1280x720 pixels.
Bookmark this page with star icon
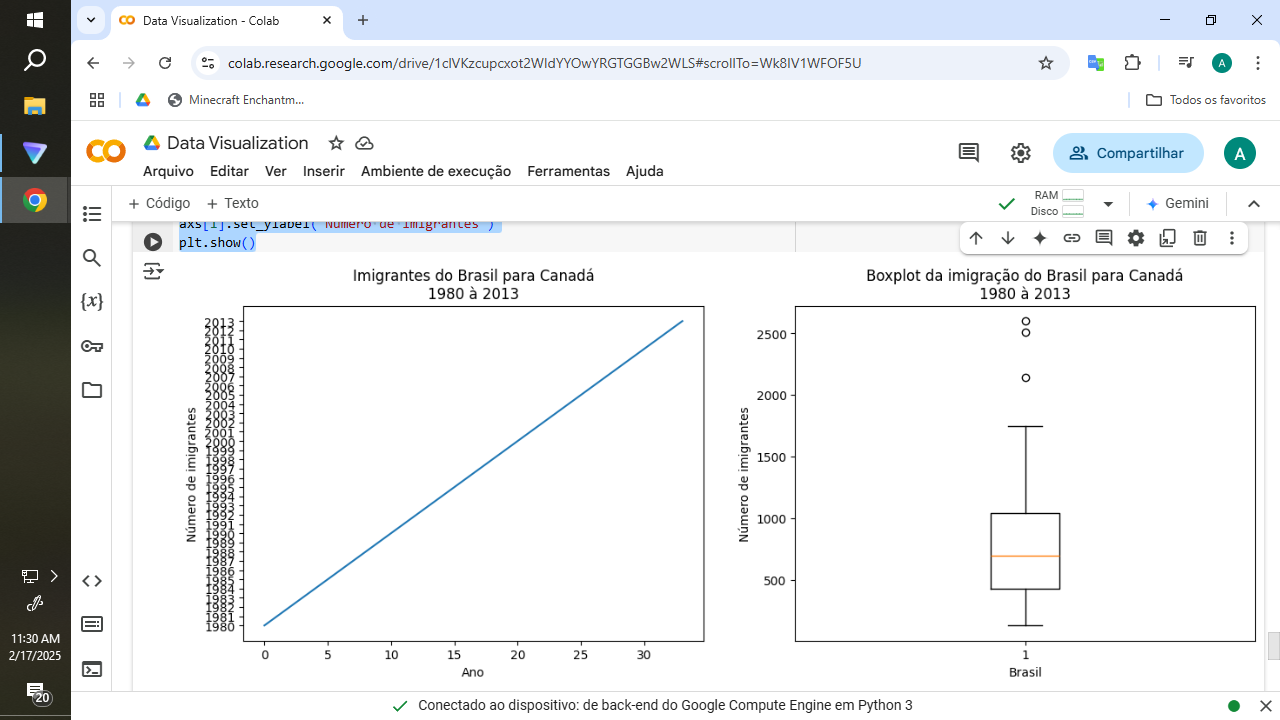click(1046, 63)
